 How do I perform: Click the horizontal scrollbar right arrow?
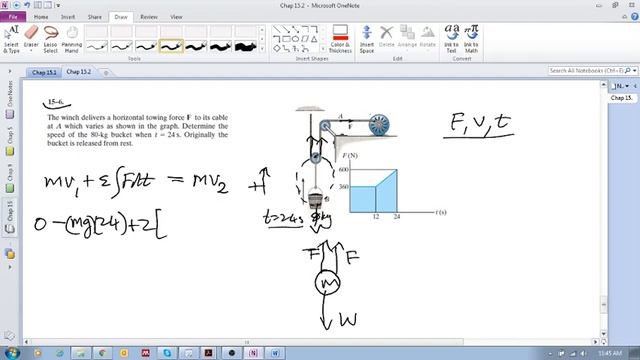tap(596, 342)
